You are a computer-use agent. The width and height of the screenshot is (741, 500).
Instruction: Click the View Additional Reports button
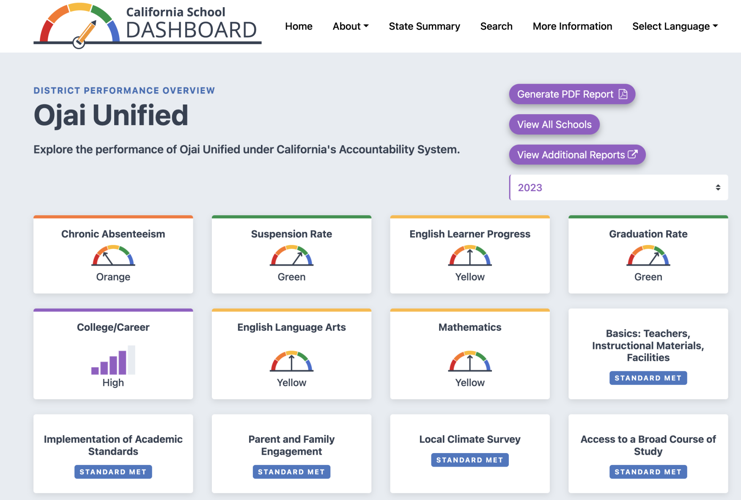(577, 155)
